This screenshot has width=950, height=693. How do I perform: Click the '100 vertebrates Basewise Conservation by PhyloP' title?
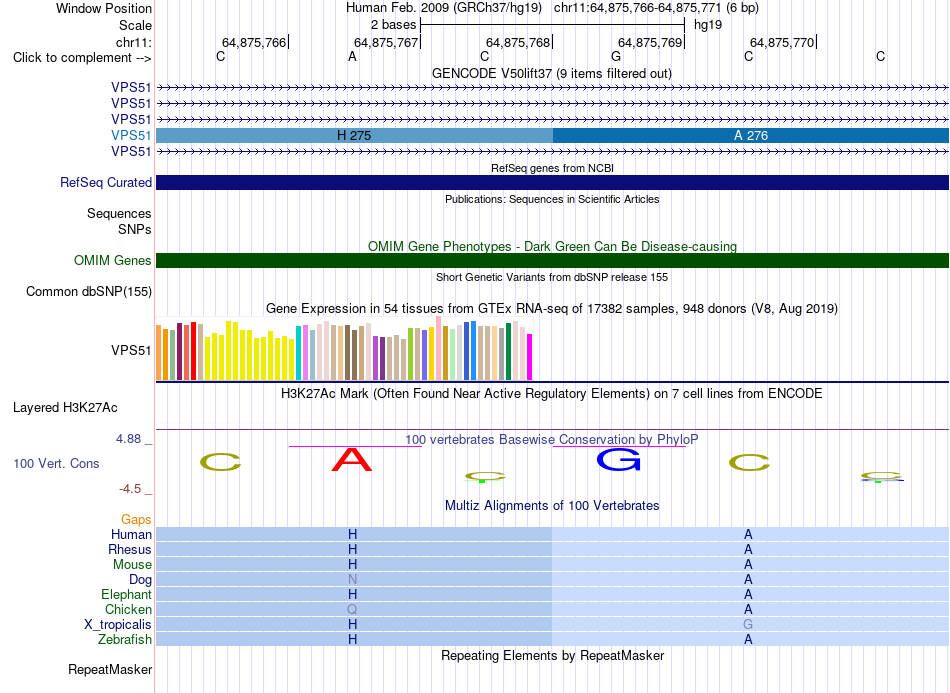[x=551, y=439]
